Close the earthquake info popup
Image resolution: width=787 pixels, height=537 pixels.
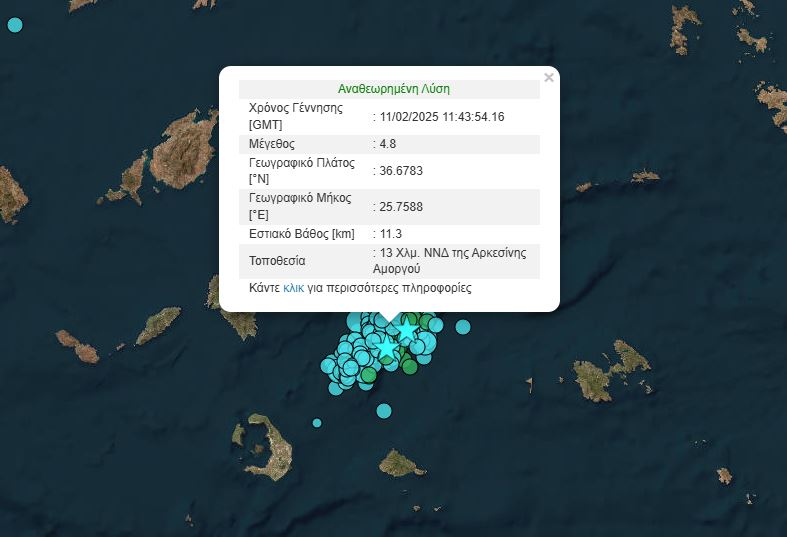pos(548,77)
